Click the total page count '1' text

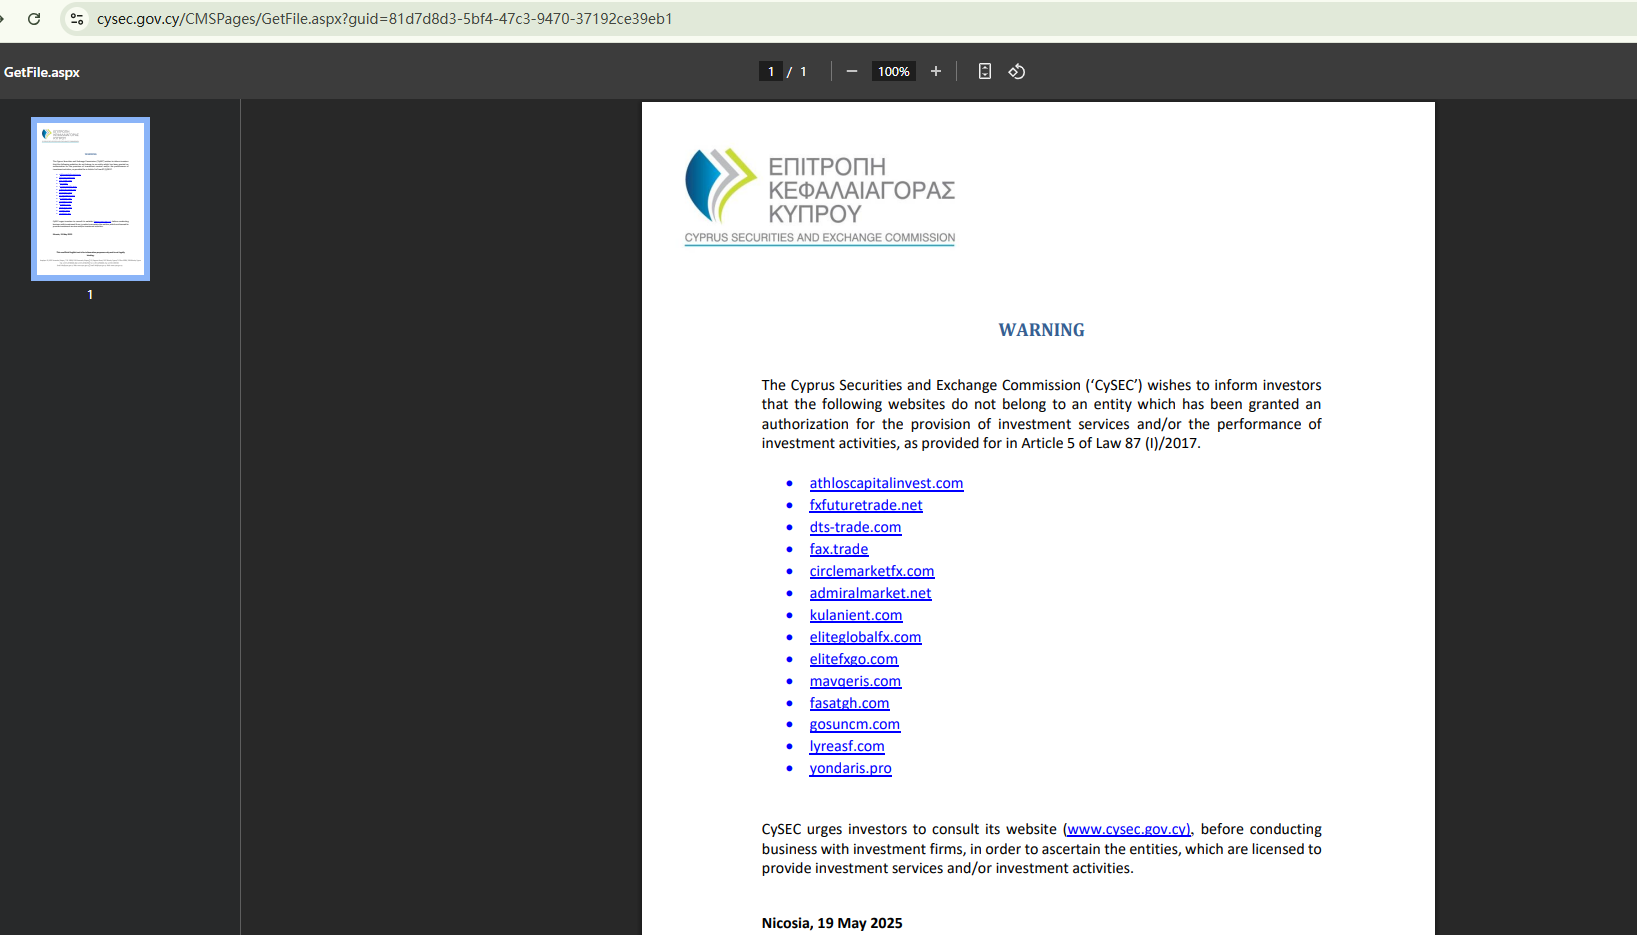(803, 71)
